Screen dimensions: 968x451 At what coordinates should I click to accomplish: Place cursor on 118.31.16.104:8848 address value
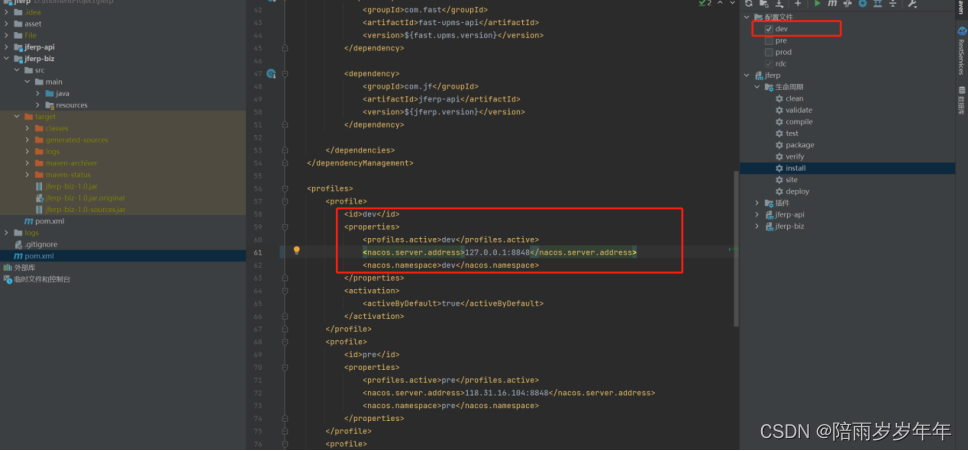point(506,393)
